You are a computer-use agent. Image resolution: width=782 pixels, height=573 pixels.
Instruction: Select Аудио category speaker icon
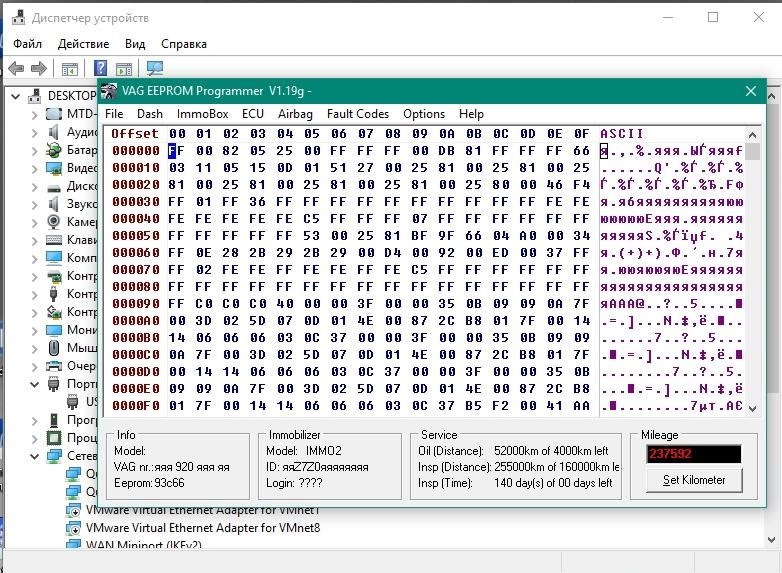coord(54,132)
